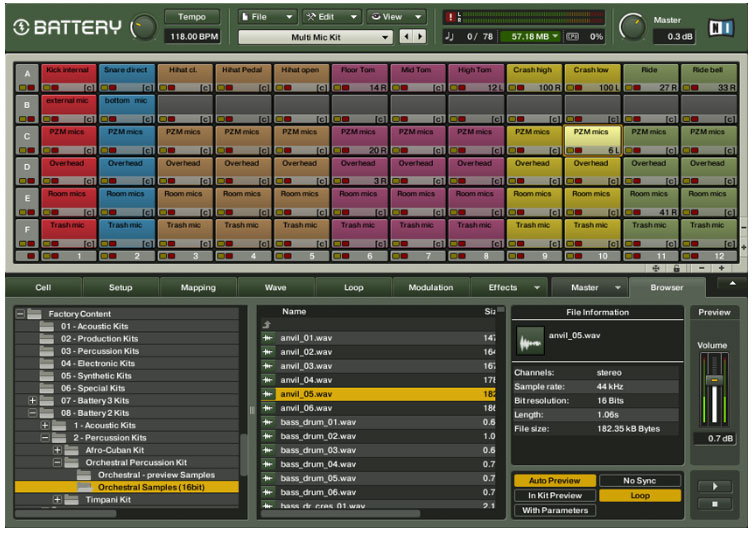
Task: Select the bottom mic cell
Action: click(126, 109)
